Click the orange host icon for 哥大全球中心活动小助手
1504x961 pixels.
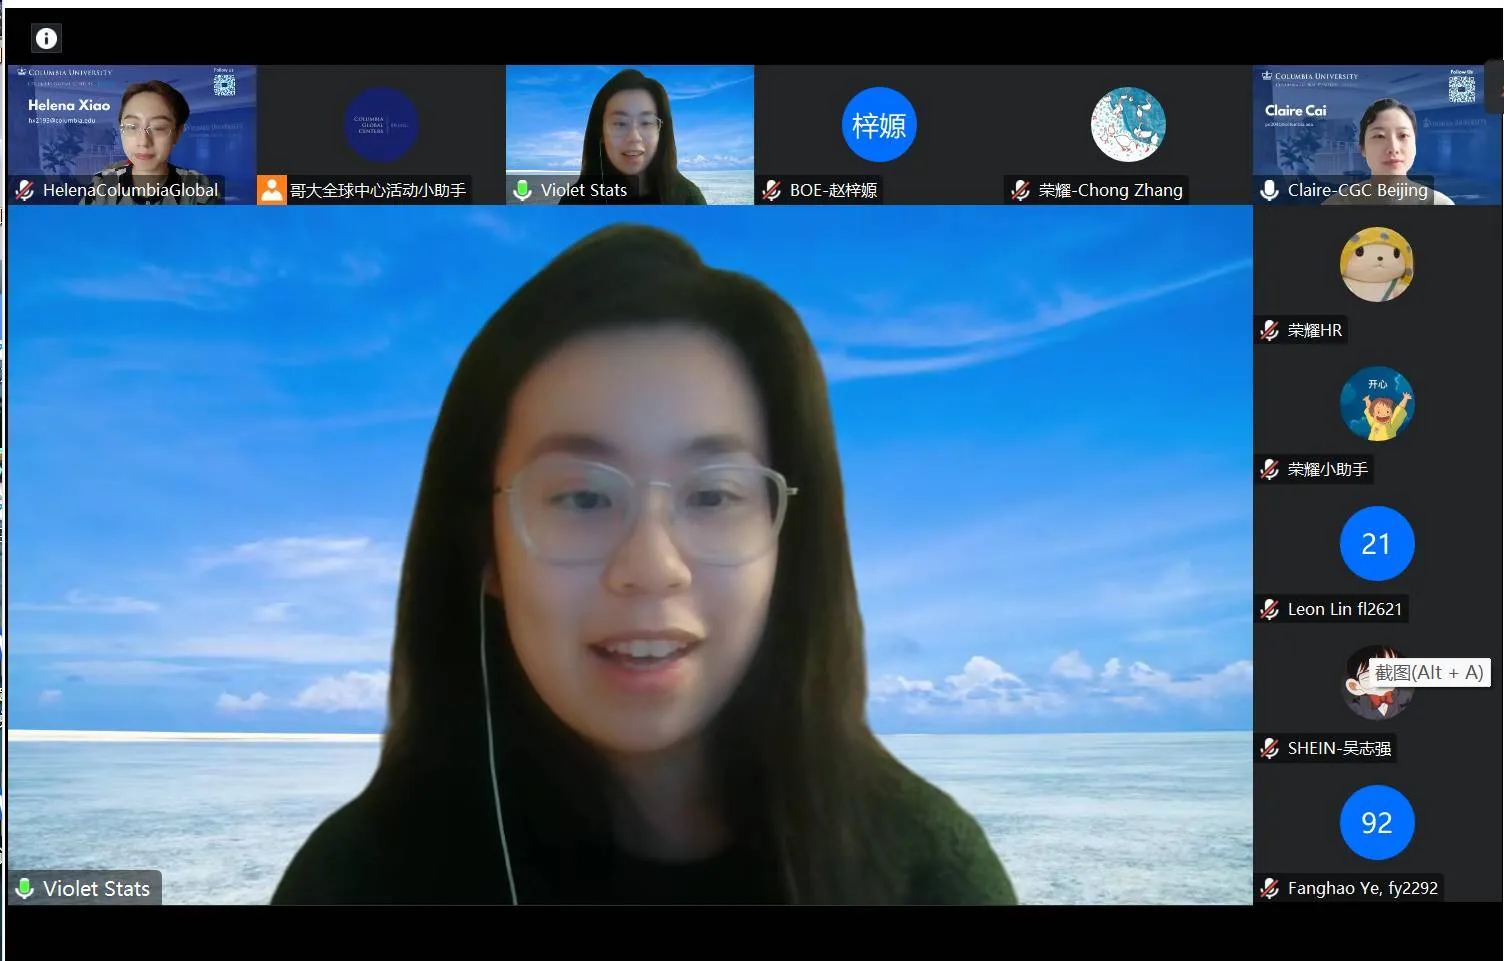(x=271, y=190)
